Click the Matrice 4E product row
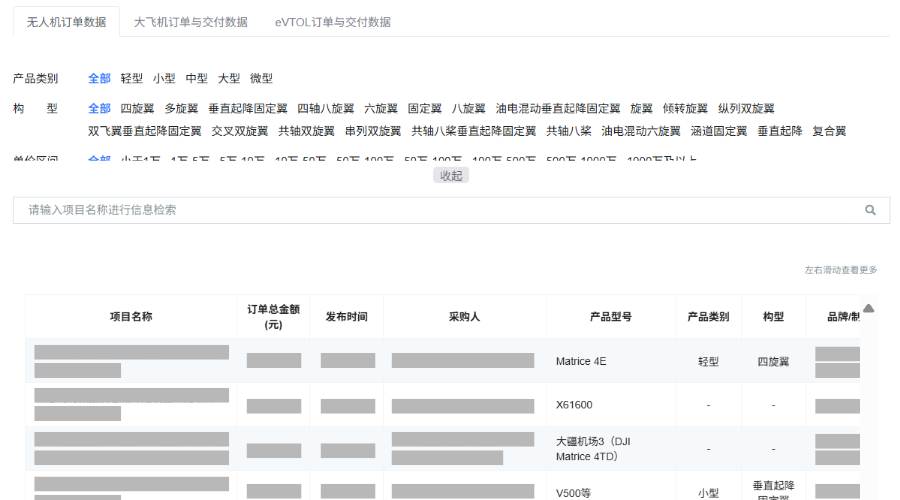900x500 pixels. click(x=580, y=361)
